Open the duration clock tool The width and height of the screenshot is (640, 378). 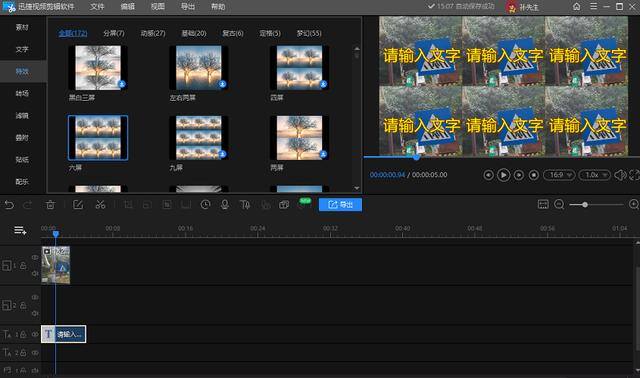[x=205, y=205]
